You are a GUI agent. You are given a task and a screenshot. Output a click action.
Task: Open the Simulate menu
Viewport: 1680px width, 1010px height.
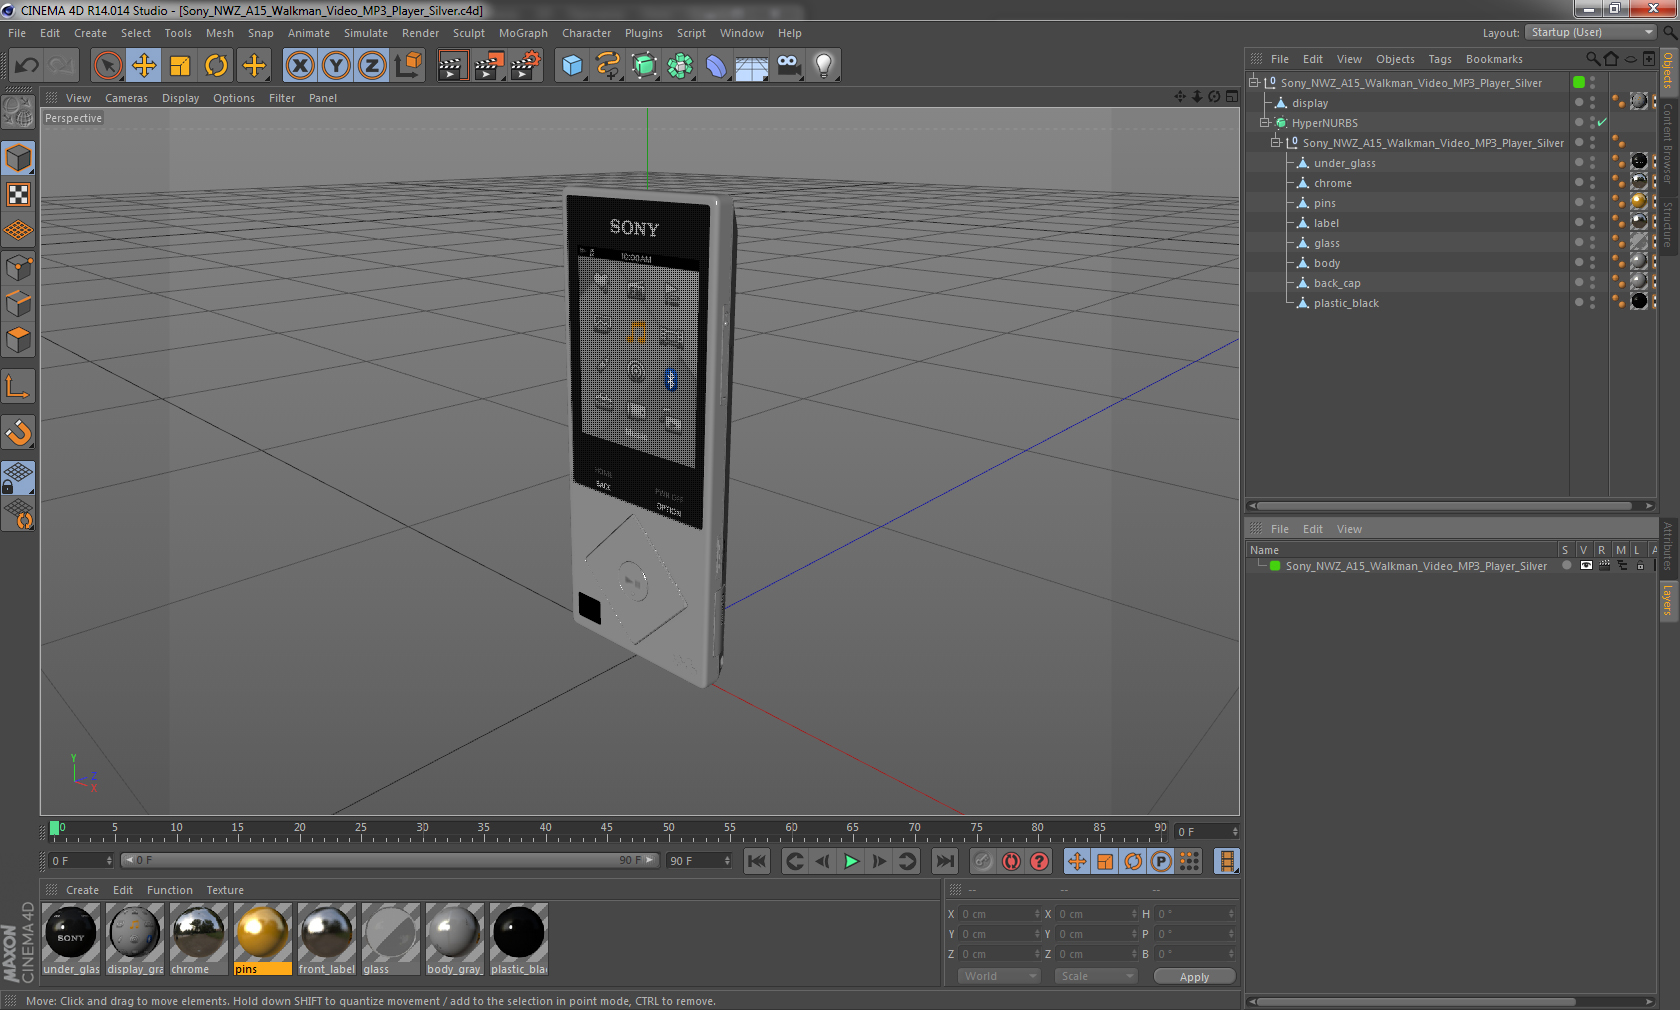[366, 33]
